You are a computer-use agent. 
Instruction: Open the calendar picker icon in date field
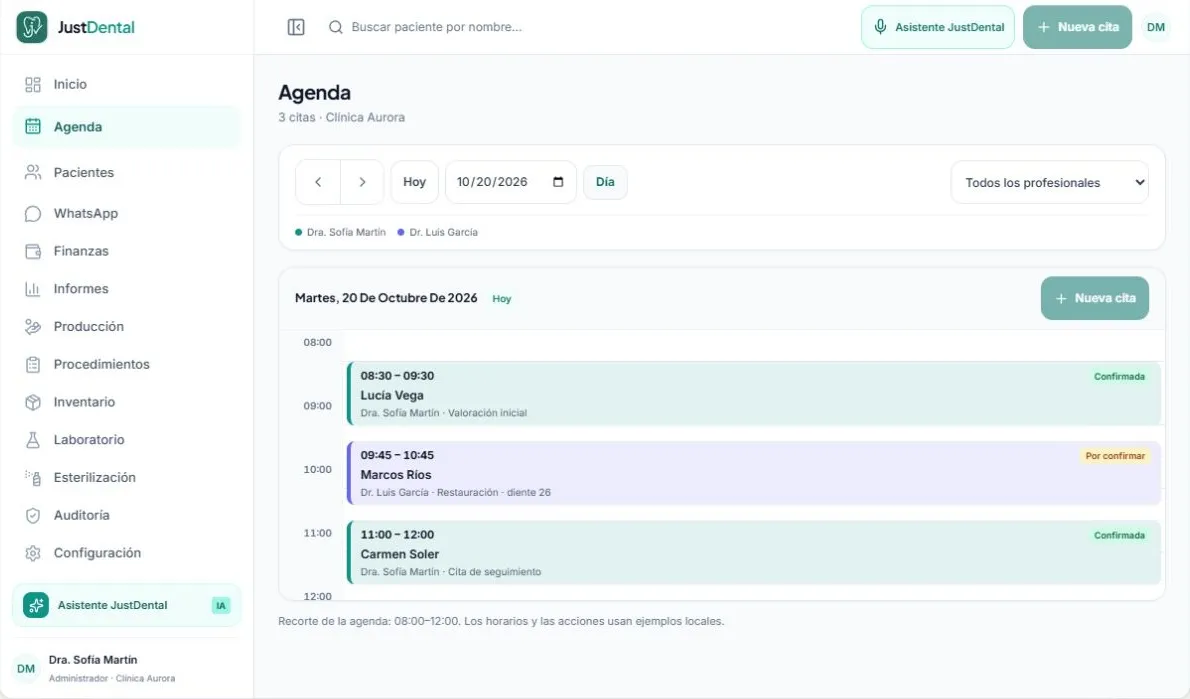pyautogui.click(x=559, y=182)
